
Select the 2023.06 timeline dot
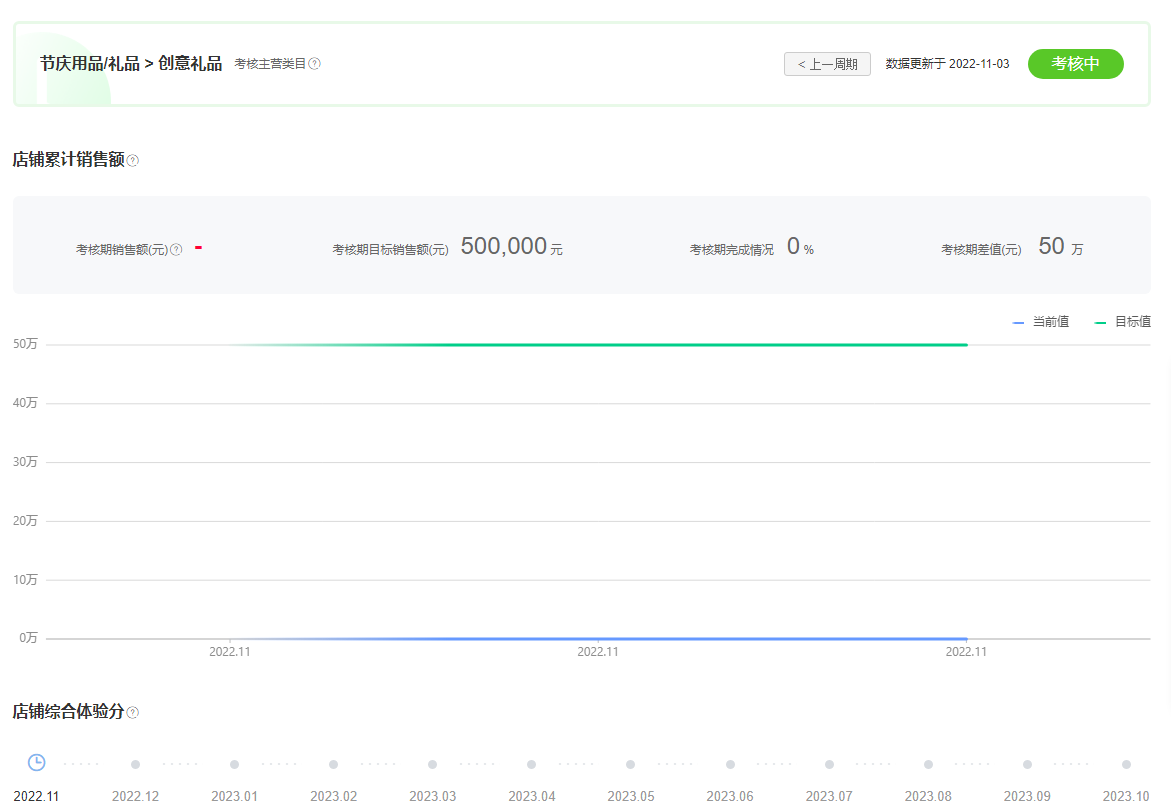730,764
